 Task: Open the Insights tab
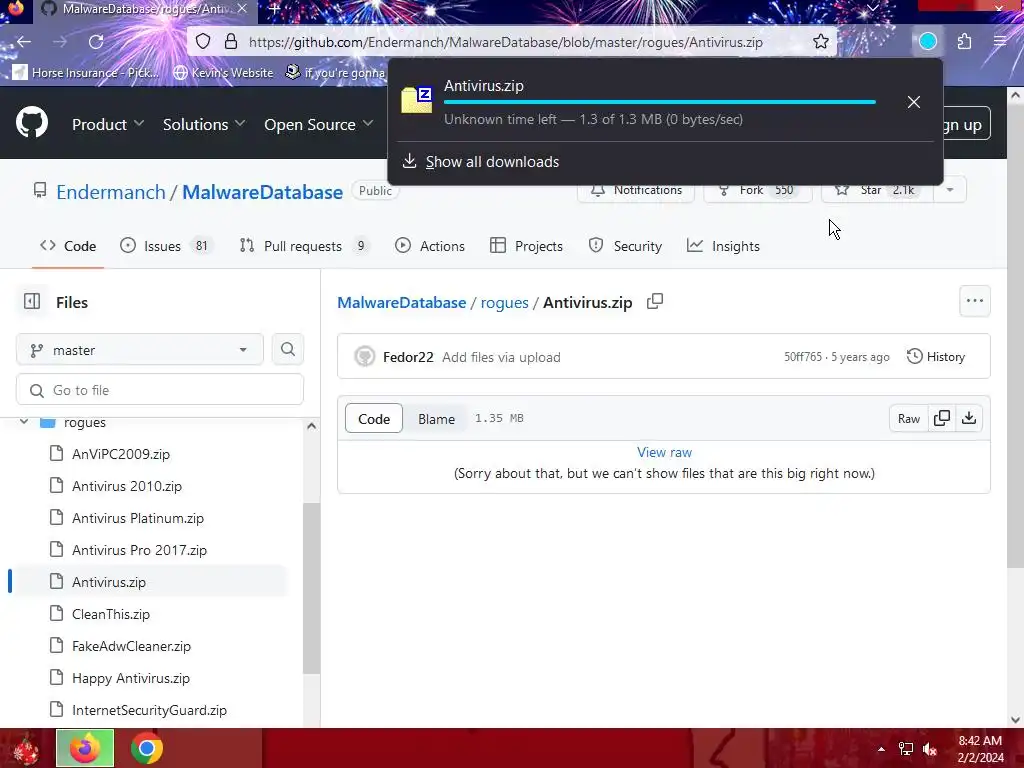tap(723, 246)
